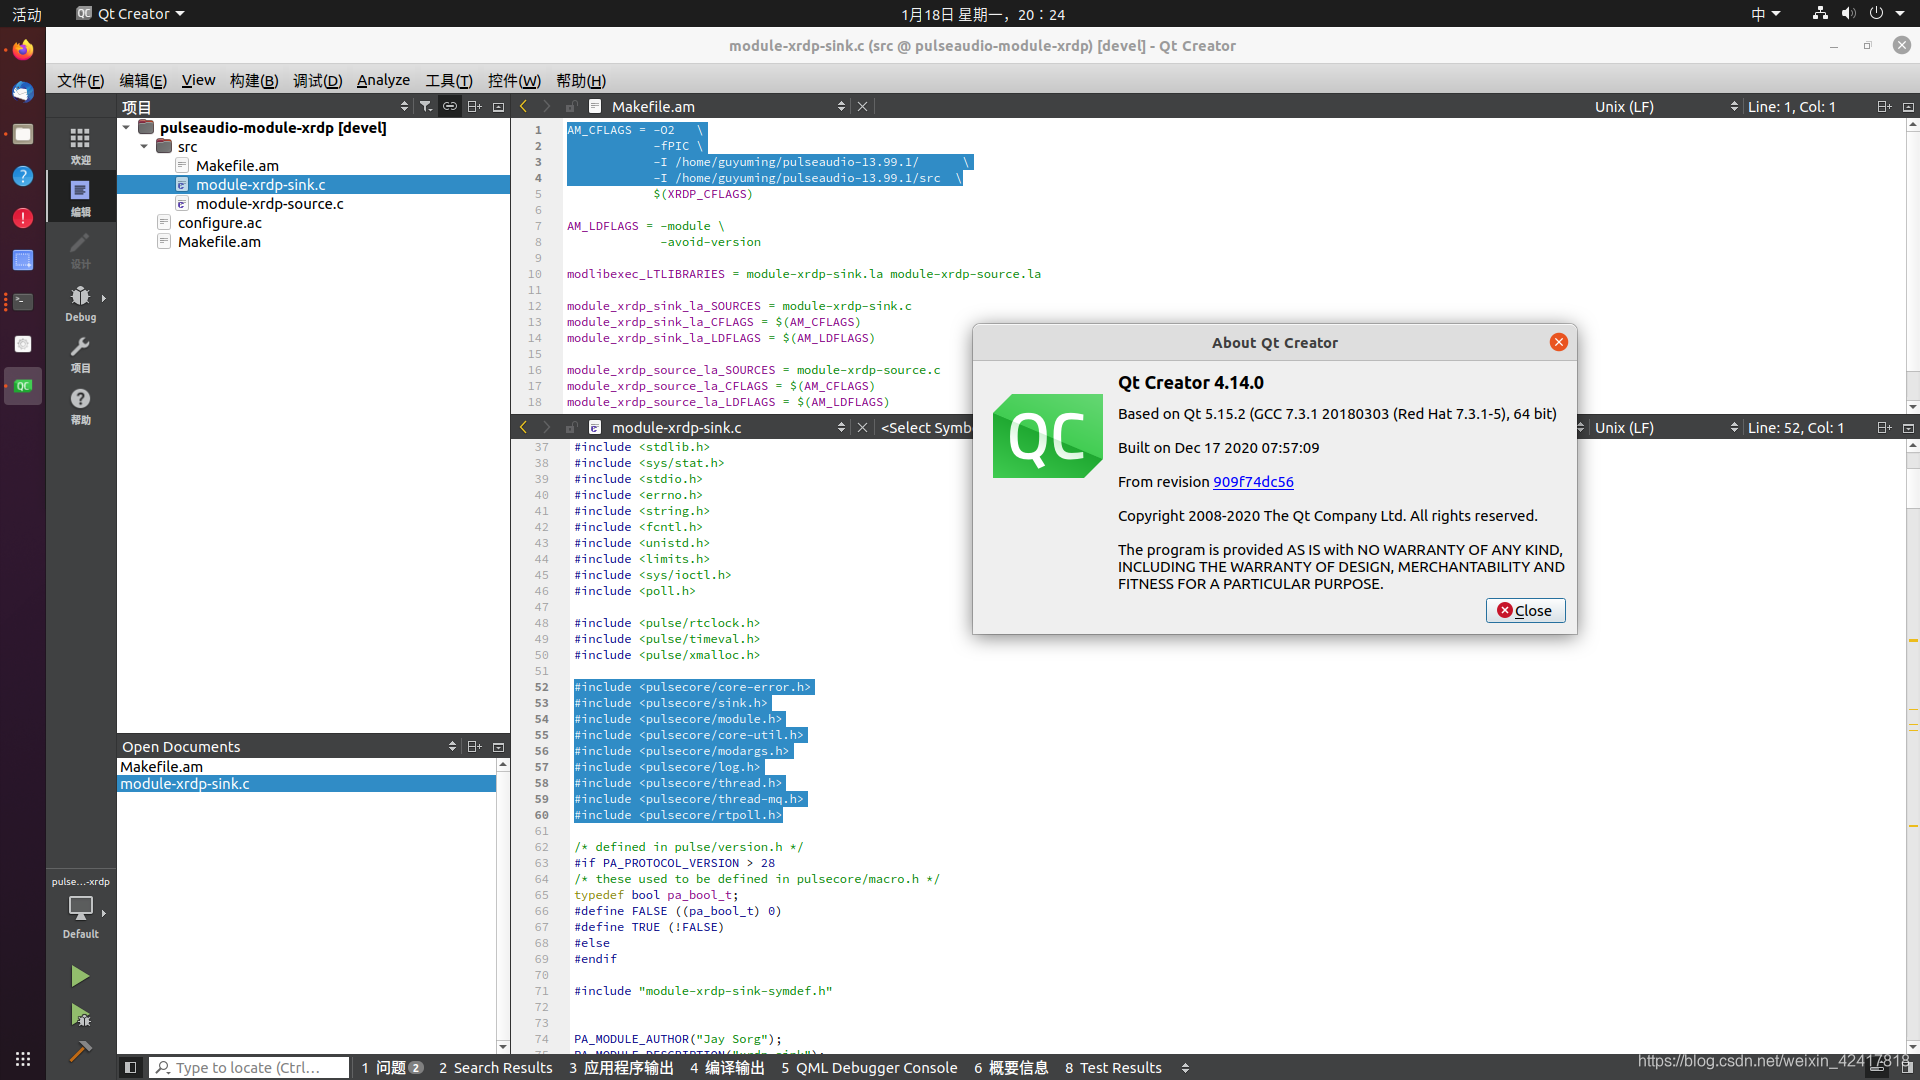Switch to the 欢迎 (Welcome) mode
Screen dimensions: 1920x1080
coord(80,145)
